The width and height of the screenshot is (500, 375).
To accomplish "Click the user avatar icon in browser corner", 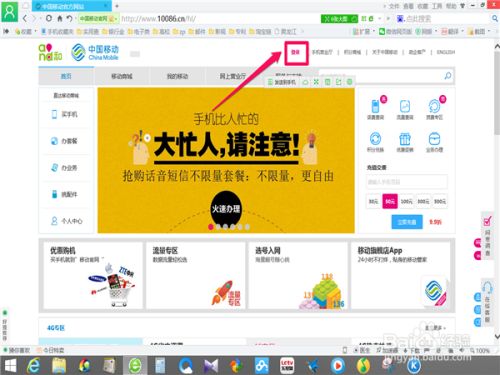I will (9, 11).
